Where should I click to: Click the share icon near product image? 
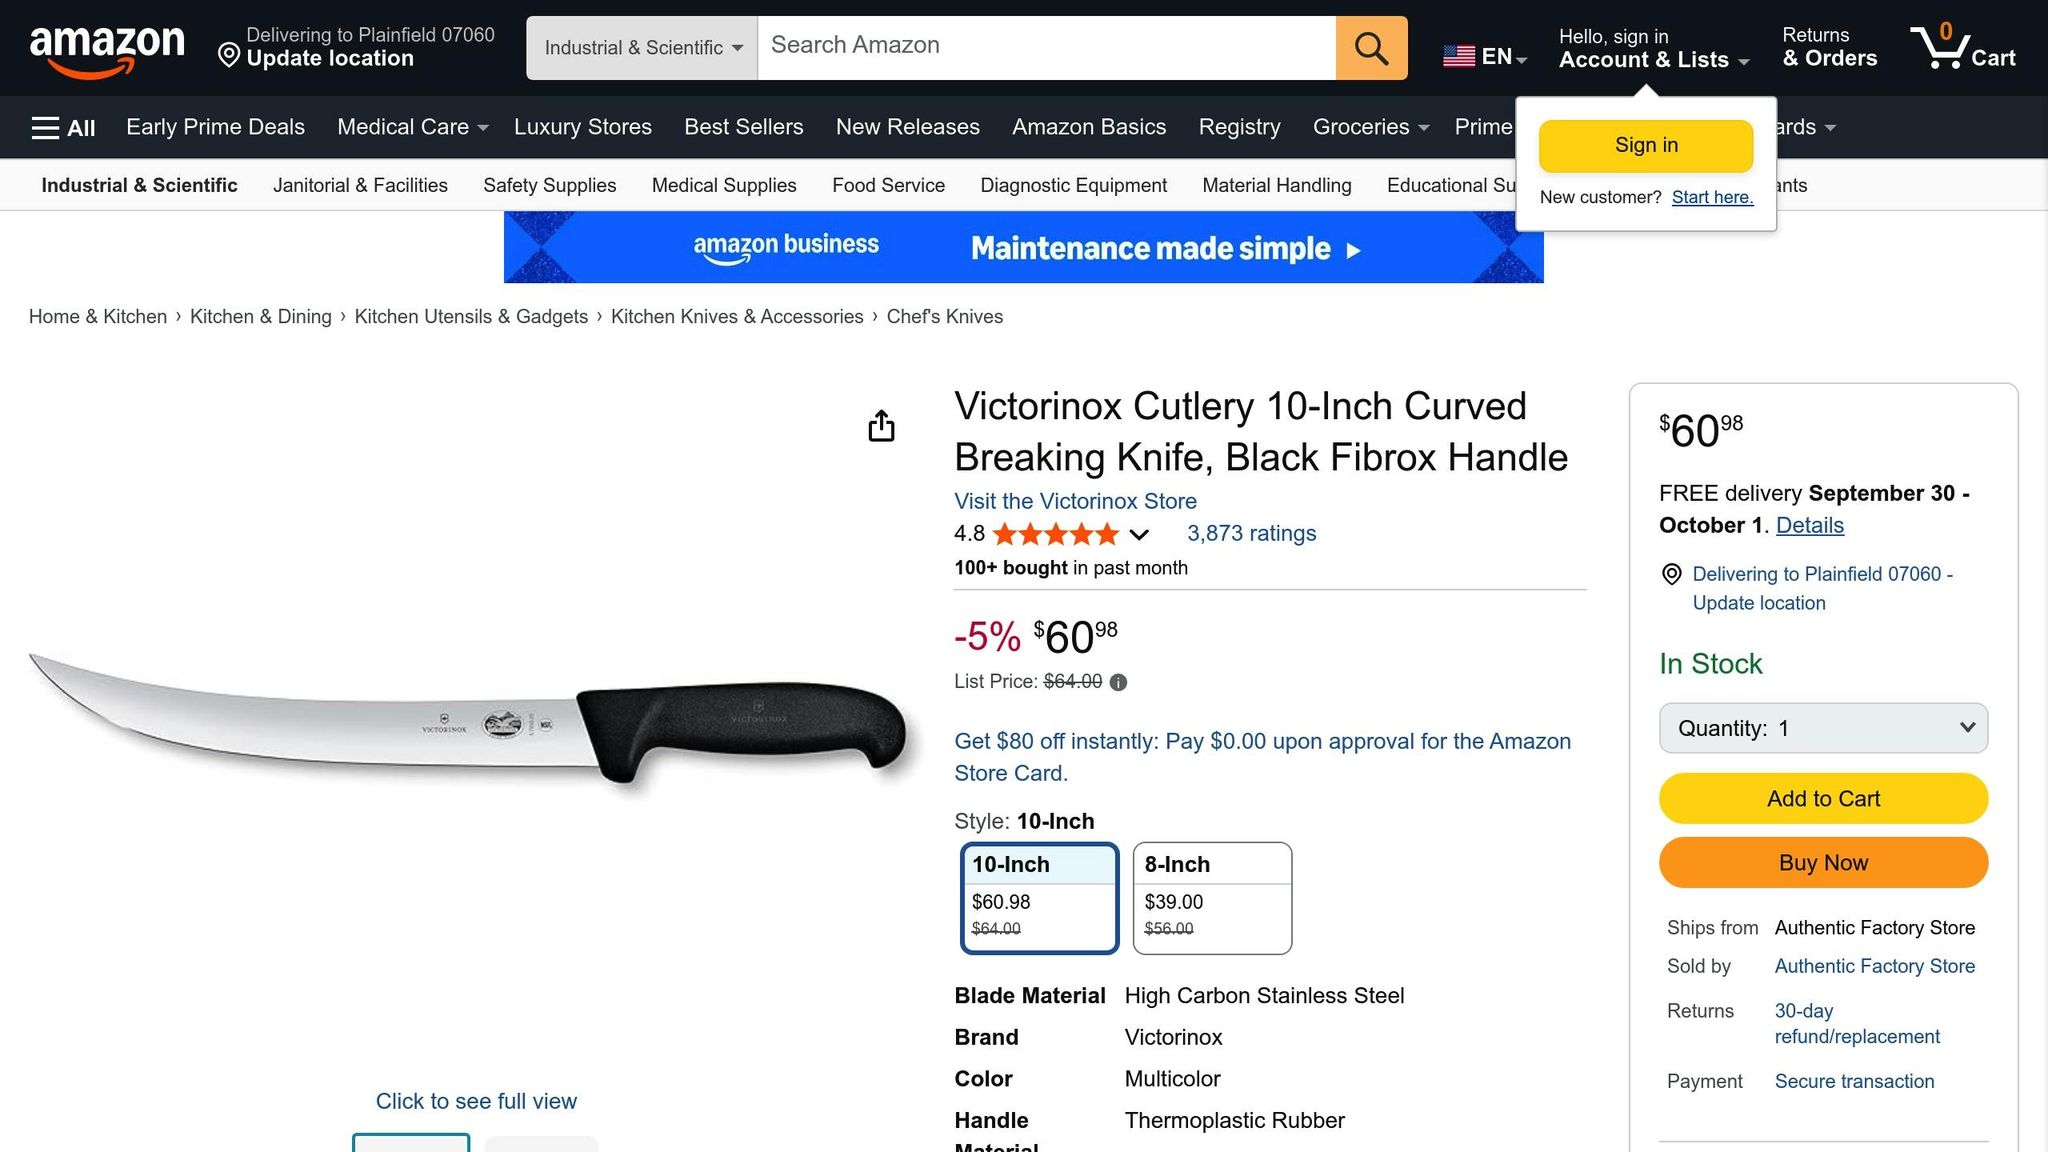[880, 426]
